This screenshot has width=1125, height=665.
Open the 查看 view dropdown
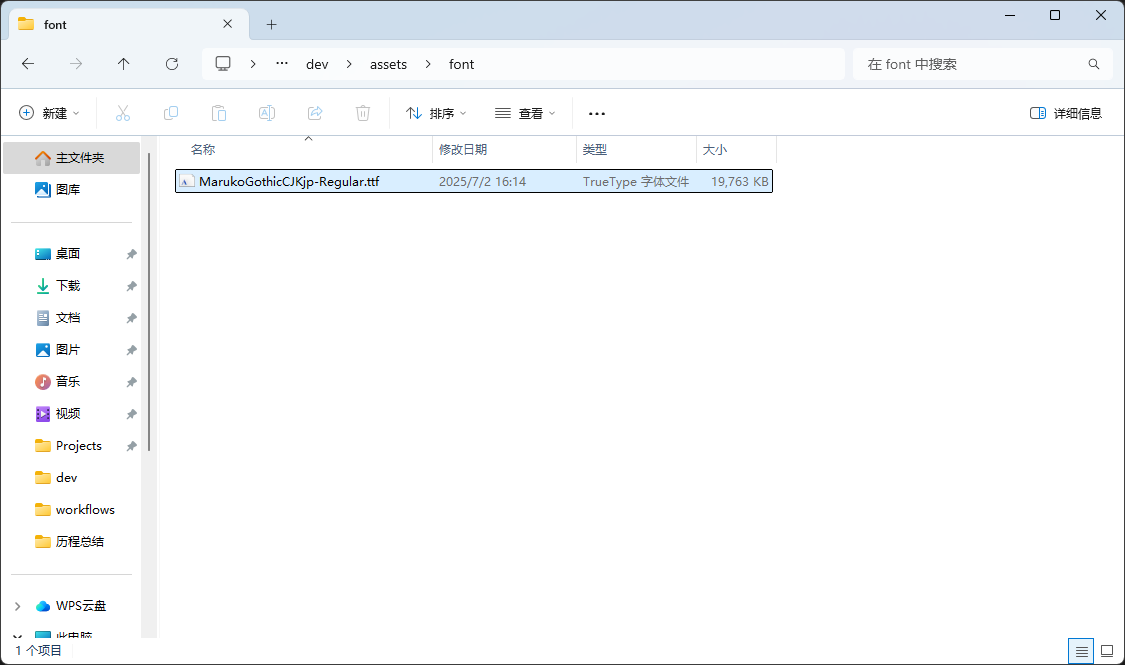(x=525, y=113)
